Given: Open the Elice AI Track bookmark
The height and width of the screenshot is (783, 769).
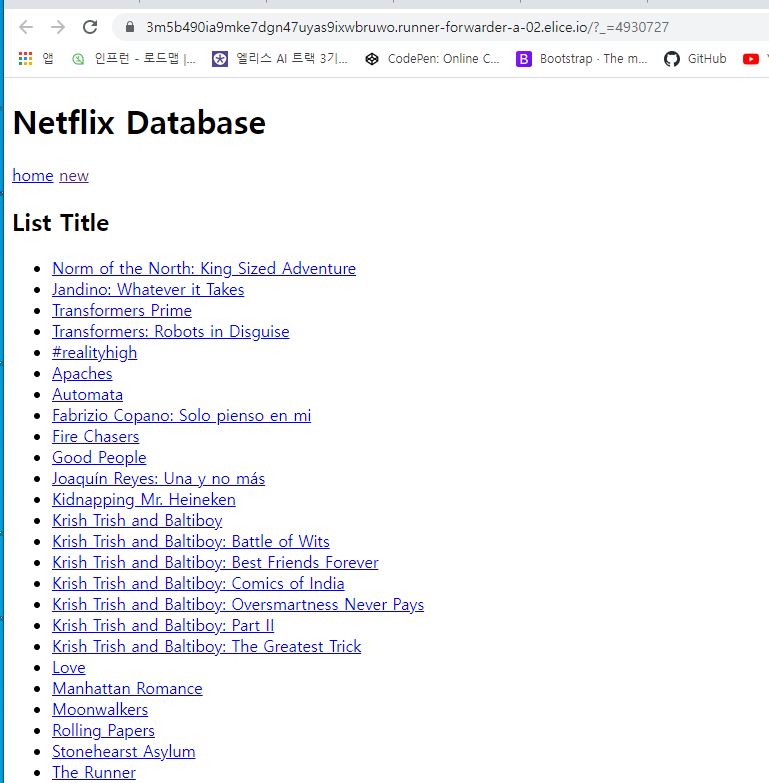Looking at the screenshot, I should [280, 59].
